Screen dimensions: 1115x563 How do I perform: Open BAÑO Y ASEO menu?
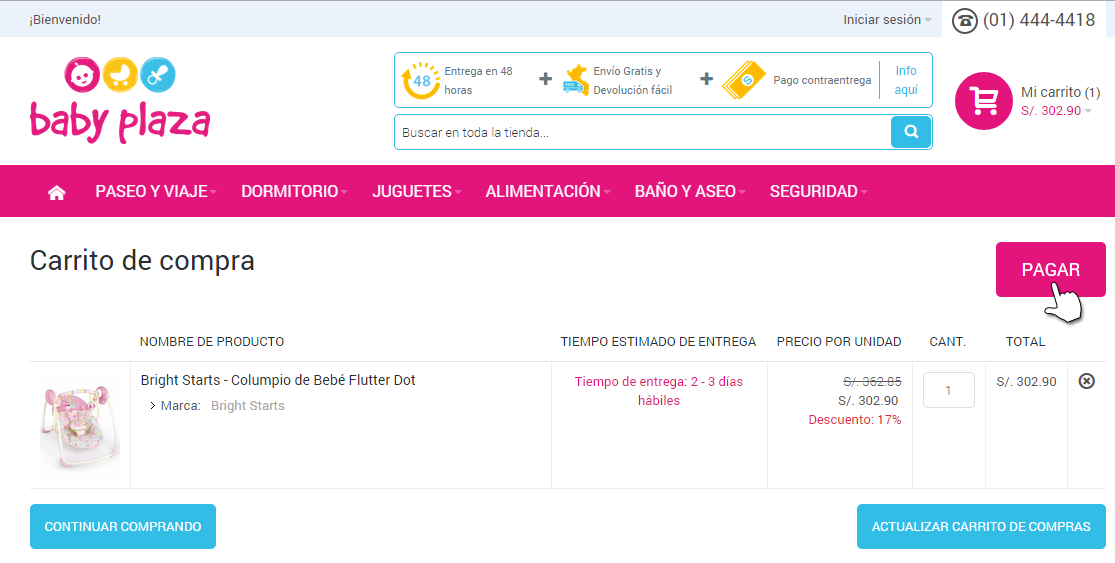690,191
